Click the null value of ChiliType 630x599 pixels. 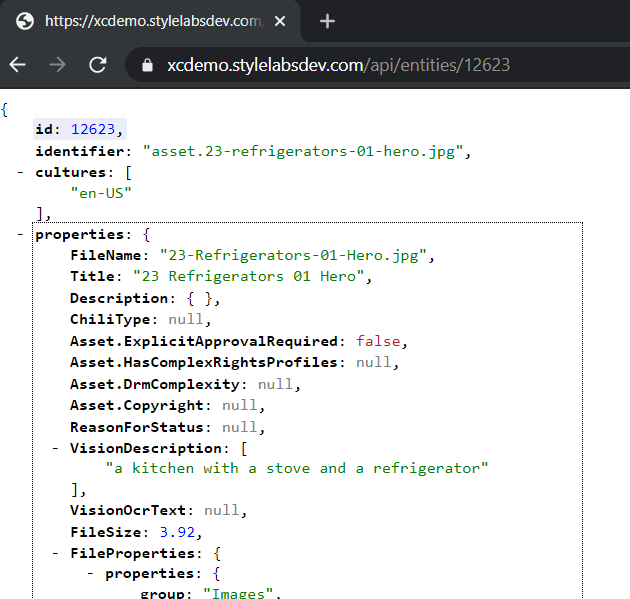(x=186, y=319)
